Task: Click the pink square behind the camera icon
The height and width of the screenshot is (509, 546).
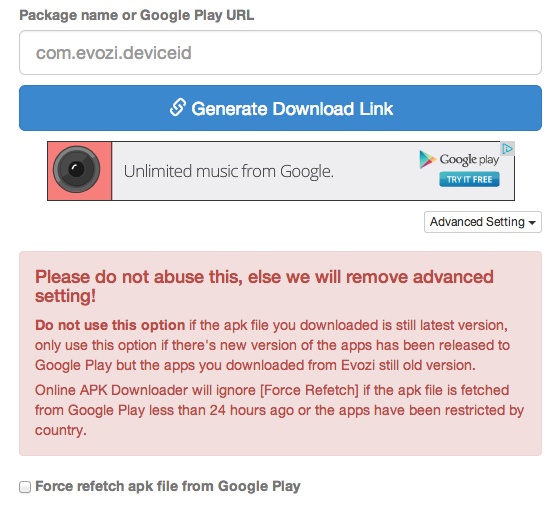Action: pos(79,171)
